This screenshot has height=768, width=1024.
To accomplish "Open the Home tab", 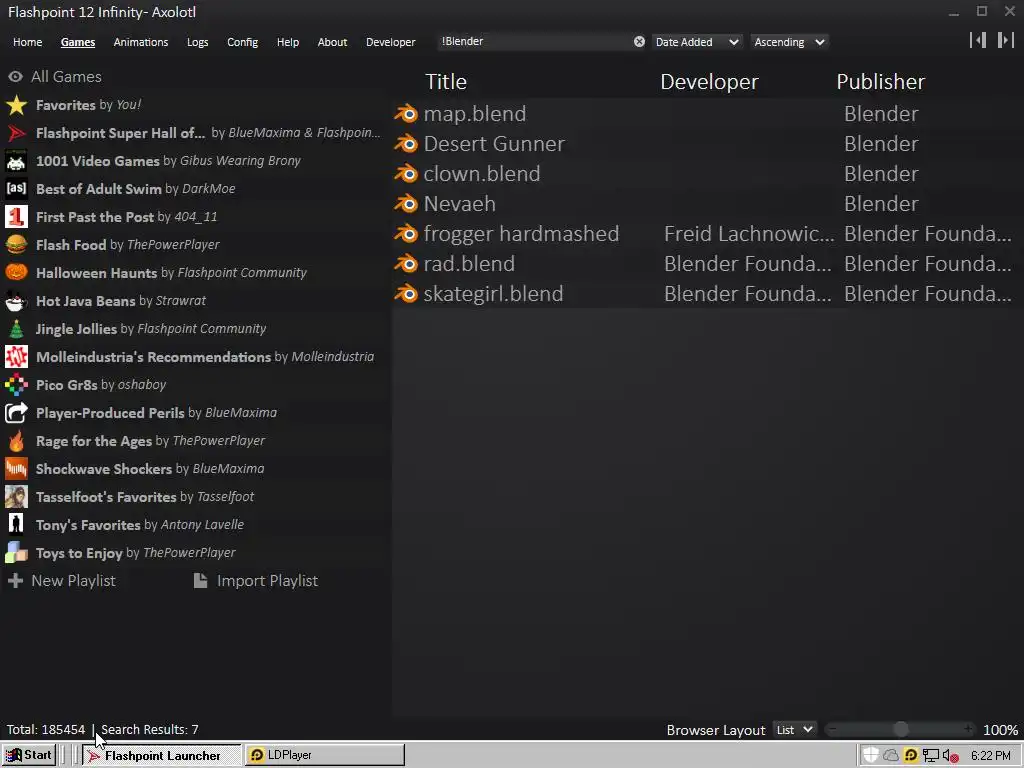I will tap(27, 42).
